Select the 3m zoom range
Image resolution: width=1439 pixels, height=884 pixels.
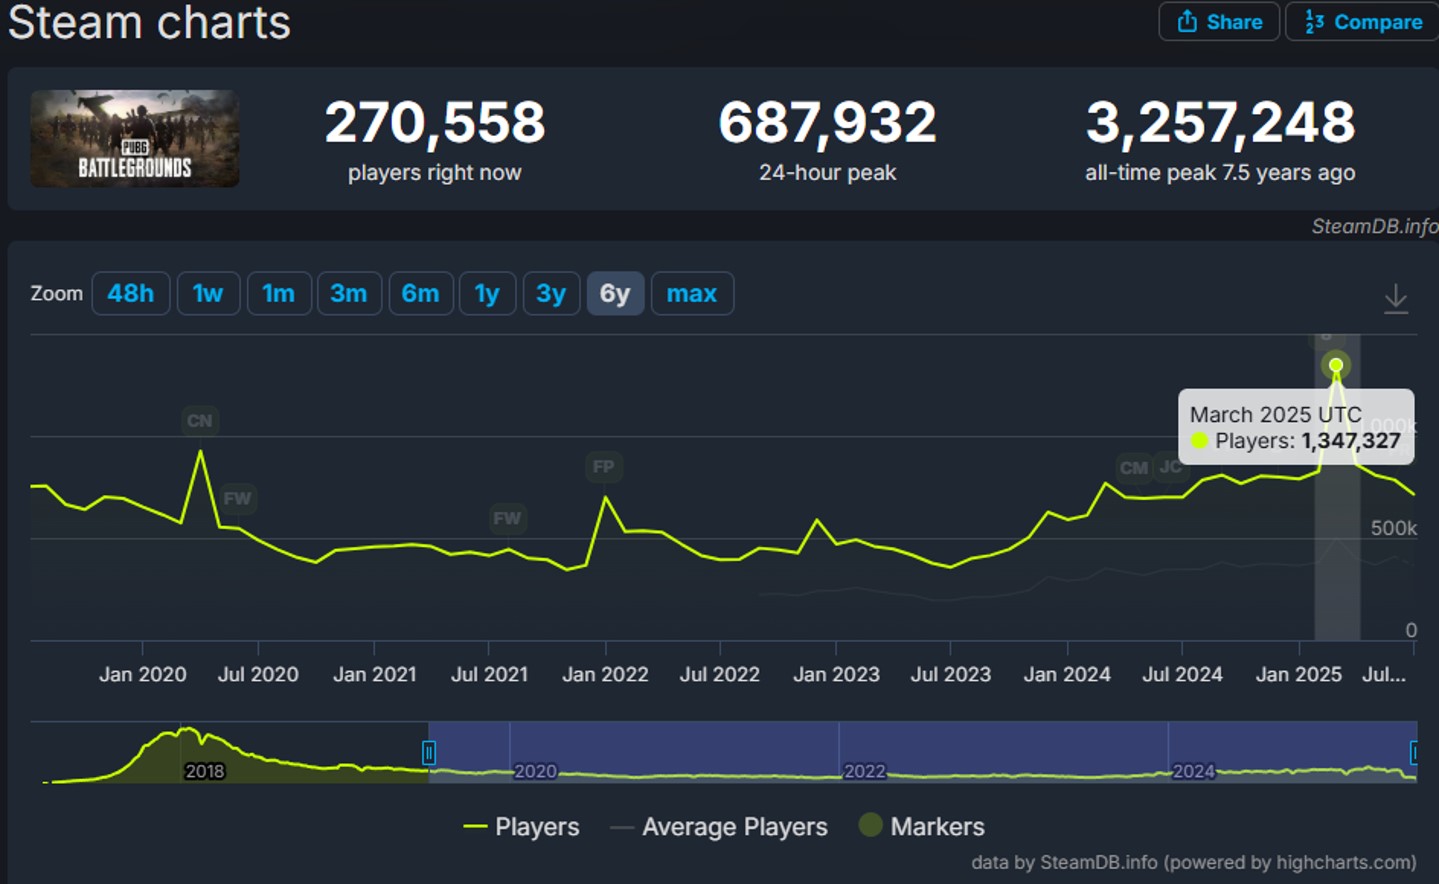click(349, 294)
